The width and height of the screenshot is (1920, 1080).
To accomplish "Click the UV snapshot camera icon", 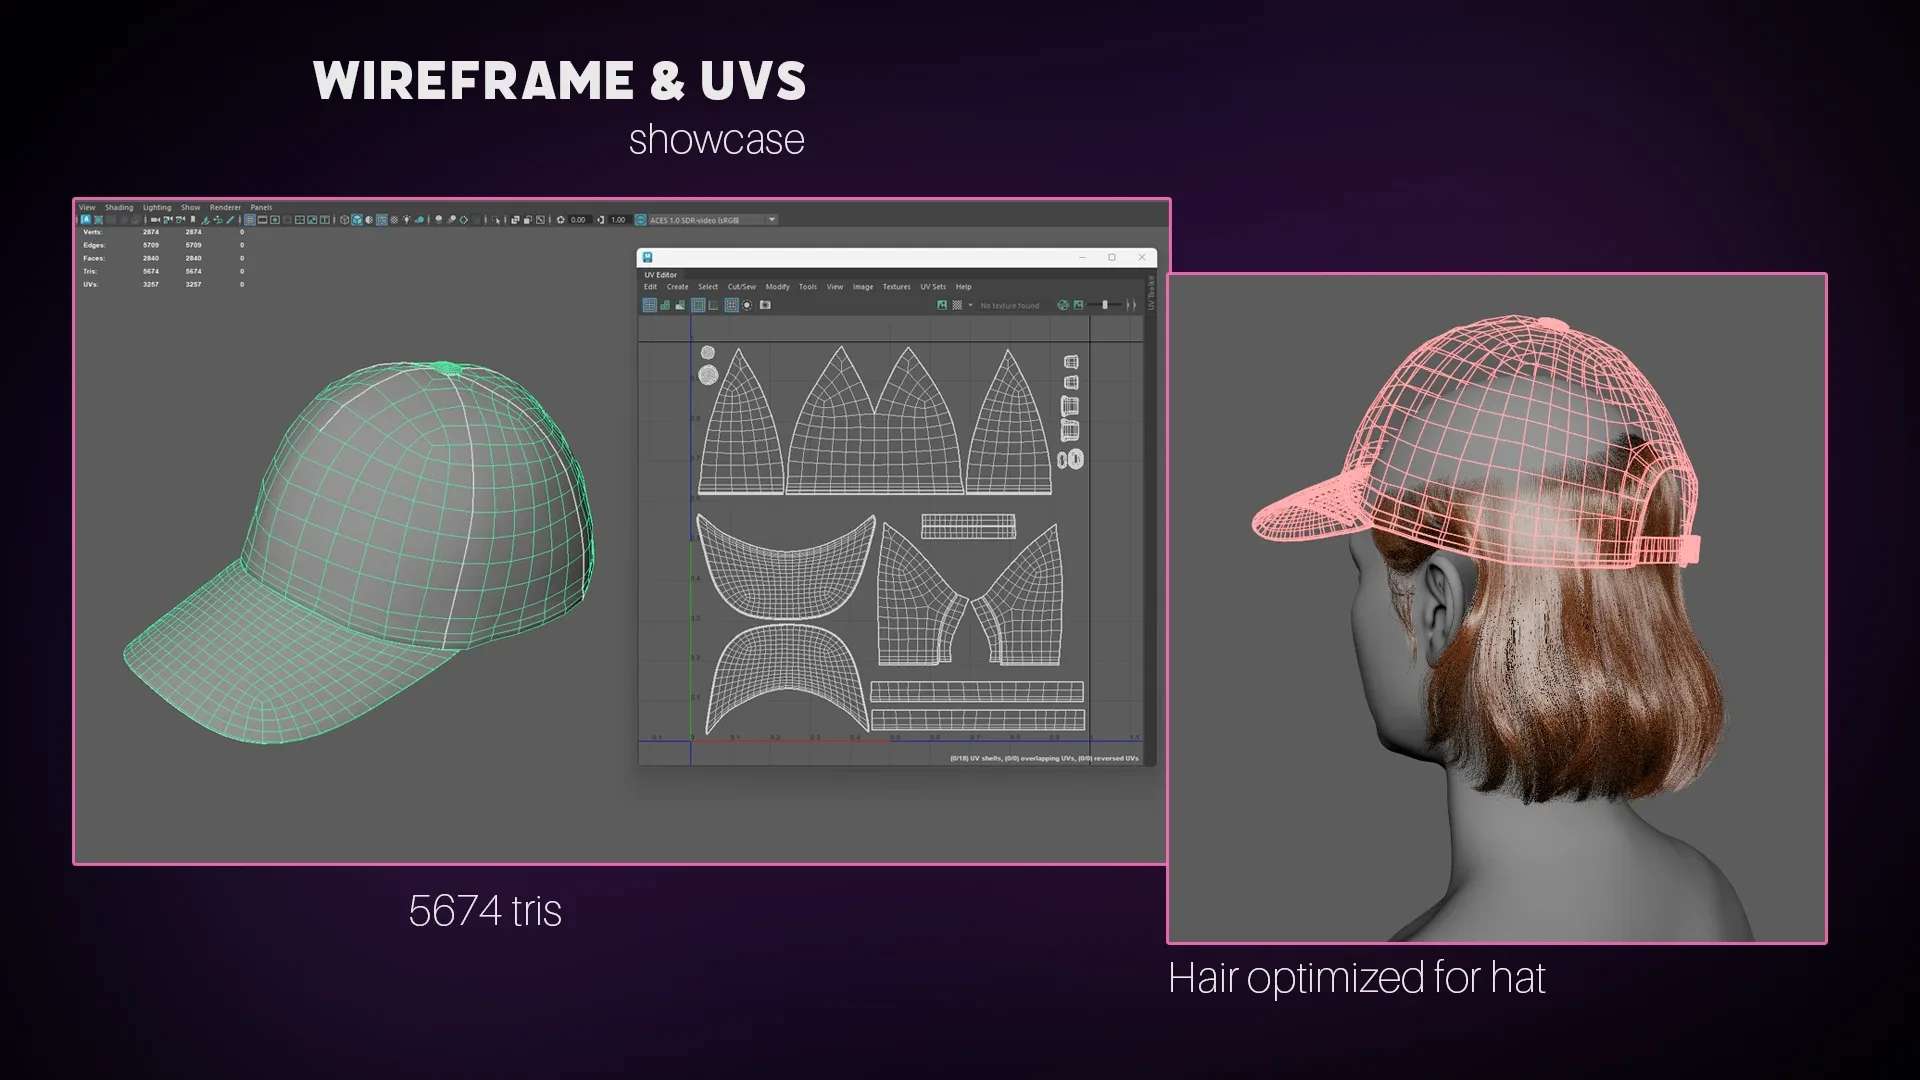I will pos(765,305).
